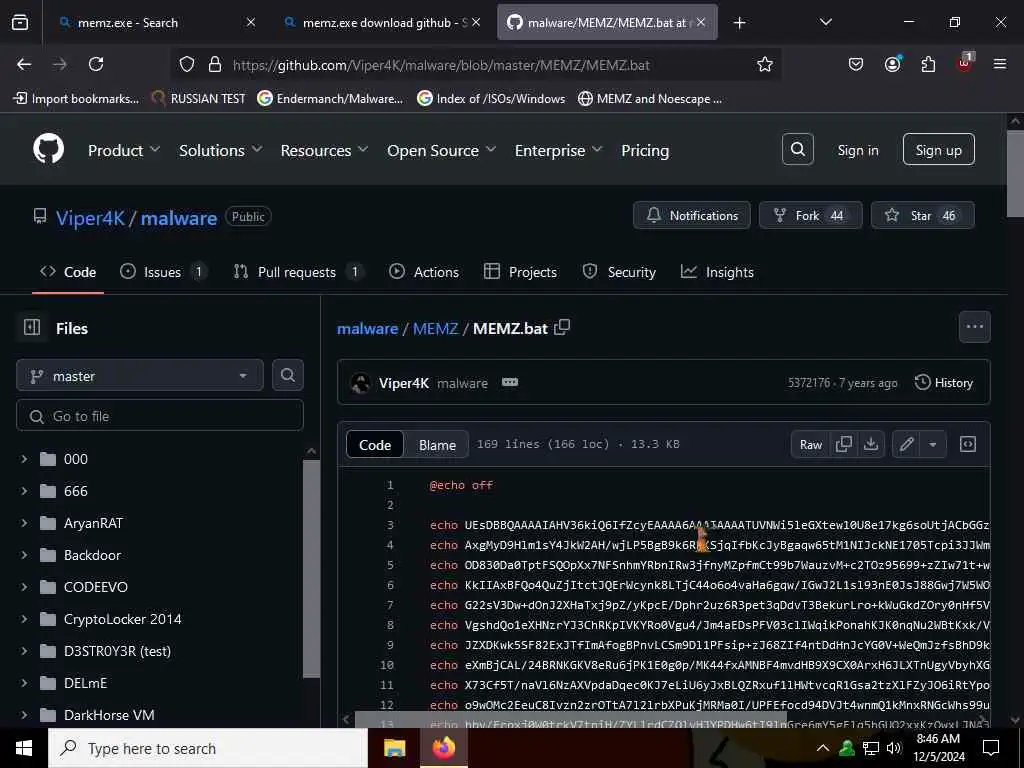Open more file actions ellipsis button
The width and height of the screenshot is (1024, 768).
[974, 327]
